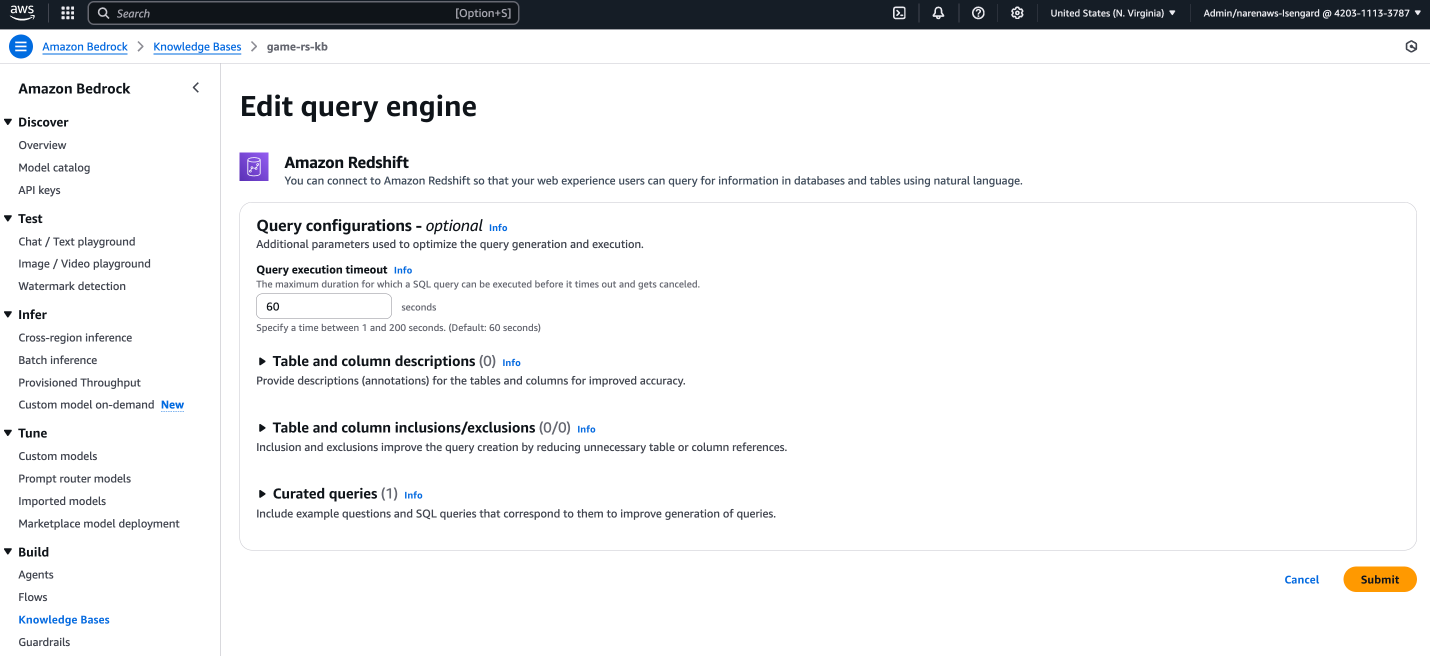Open the account settings gear icon
The width and height of the screenshot is (1430, 656).
point(1017,12)
